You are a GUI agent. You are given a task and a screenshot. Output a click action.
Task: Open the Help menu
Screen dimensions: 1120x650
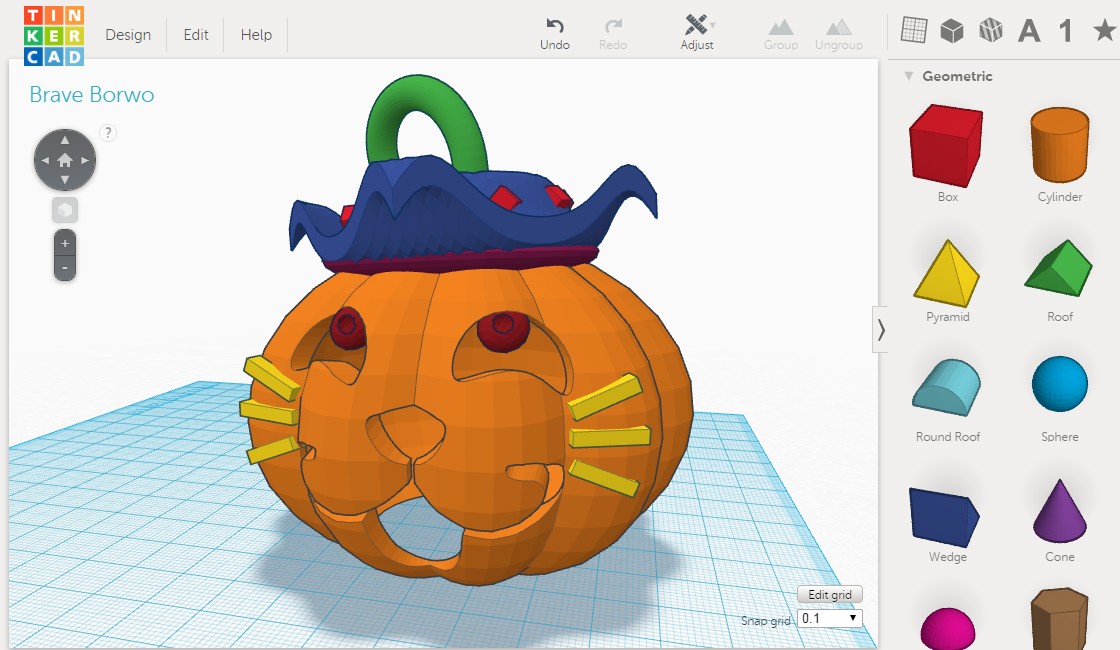[256, 34]
